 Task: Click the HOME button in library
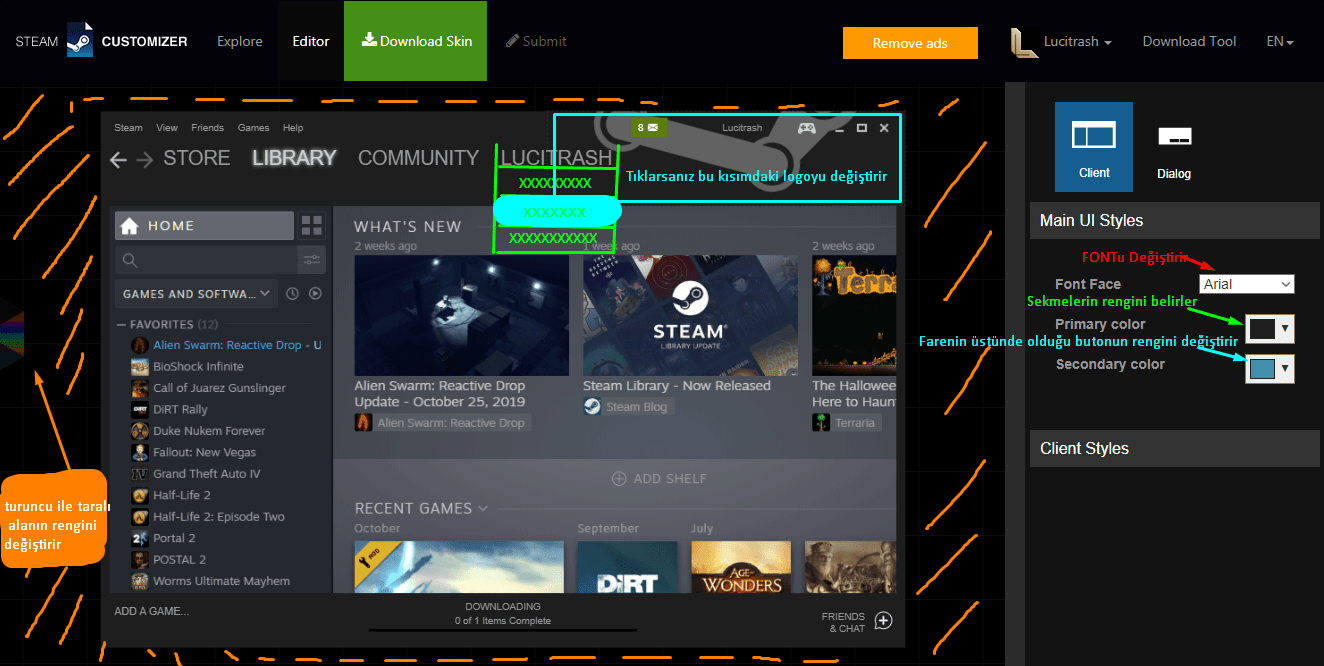[x=204, y=226]
